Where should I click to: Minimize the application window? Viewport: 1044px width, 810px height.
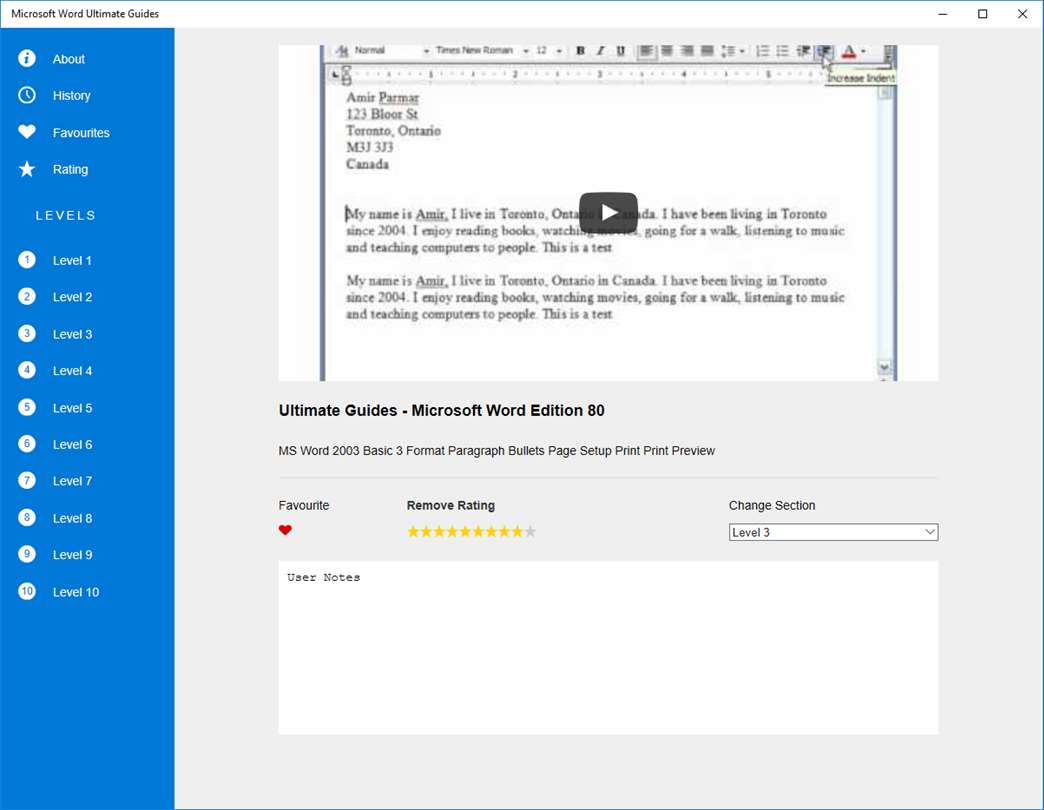942,14
